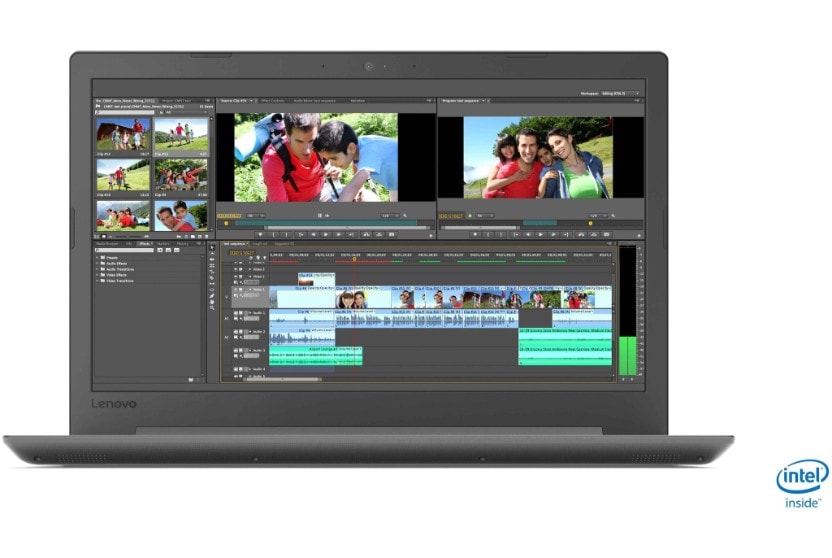Toggle Video 2 track eye visibility

(x=235, y=276)
